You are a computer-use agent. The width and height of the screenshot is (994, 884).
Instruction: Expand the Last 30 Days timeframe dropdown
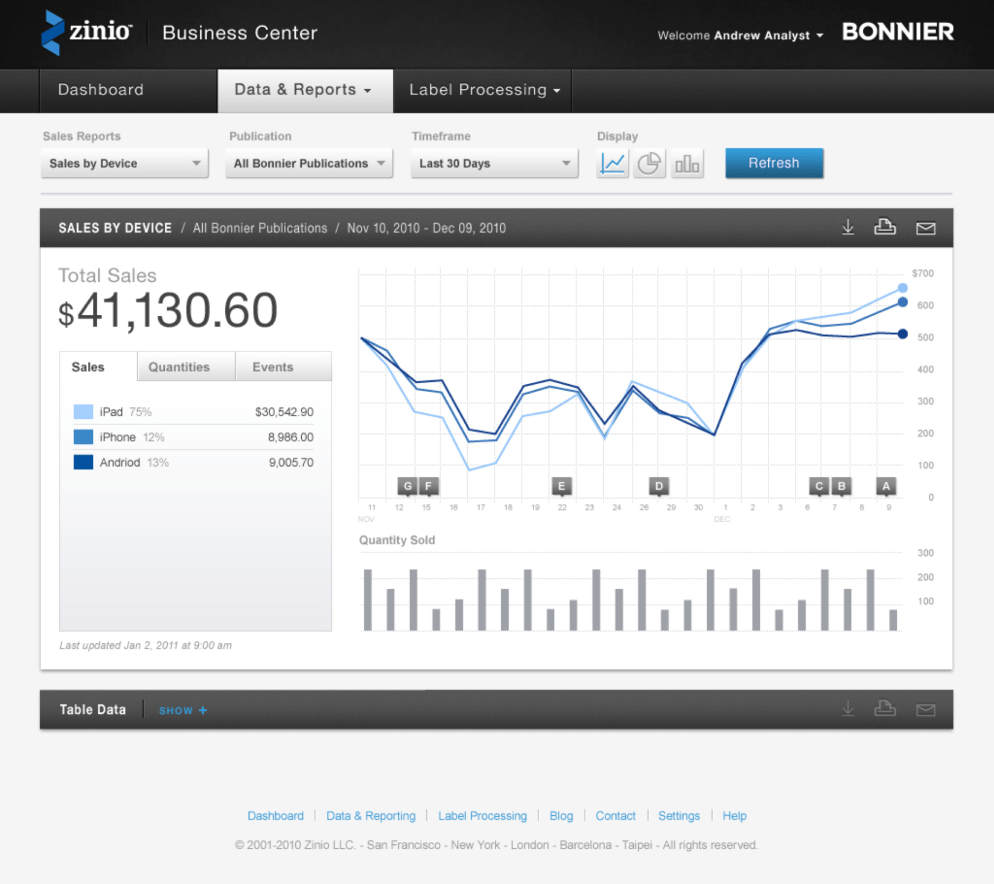494,163
